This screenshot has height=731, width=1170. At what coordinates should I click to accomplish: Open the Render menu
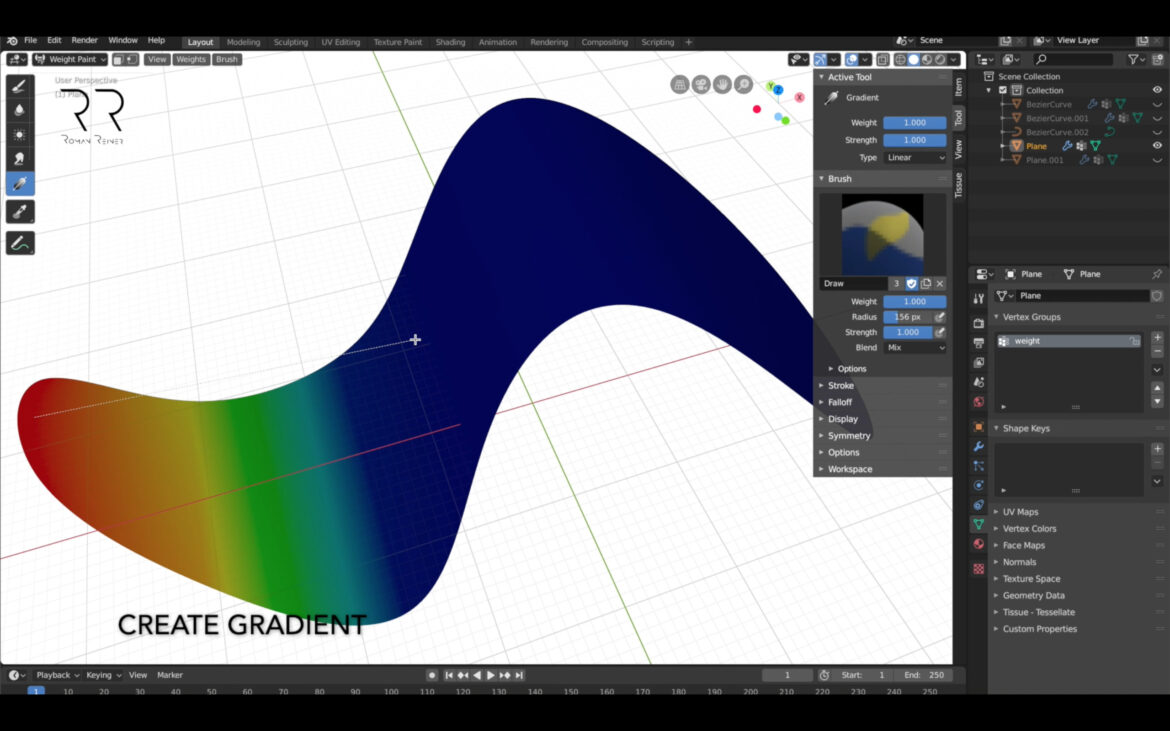84,40
